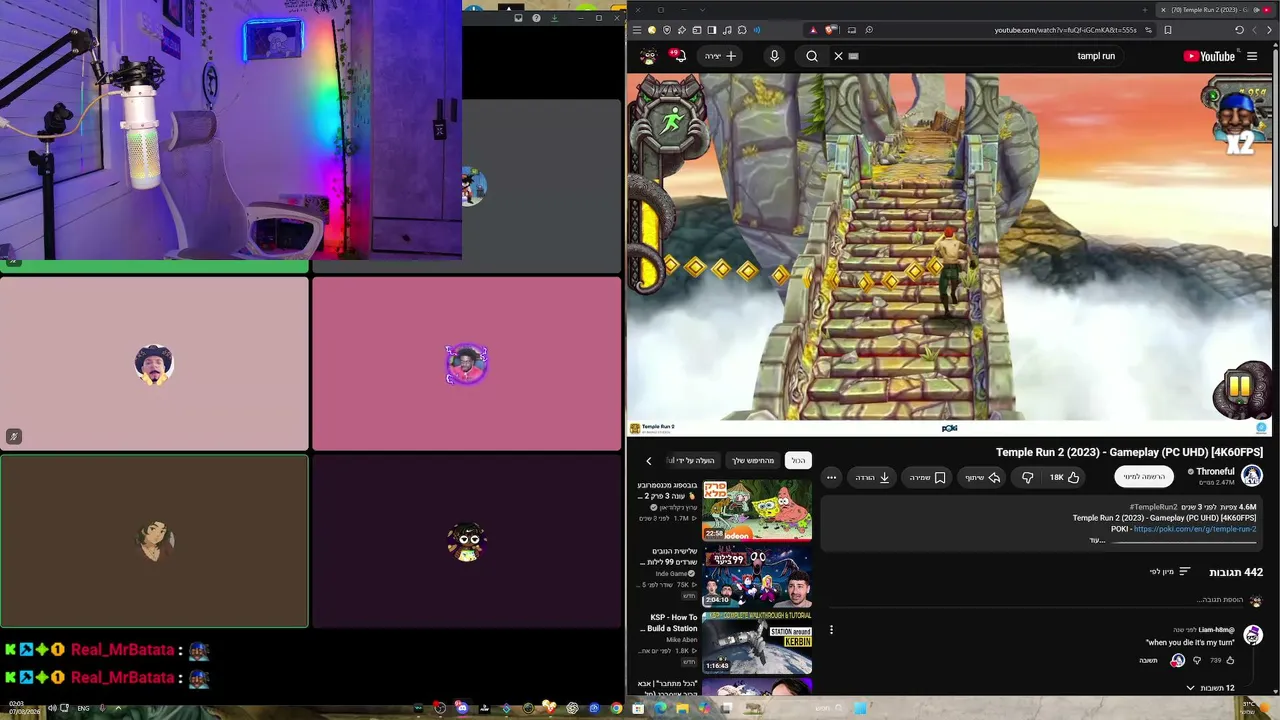The image size is (1280, 720).
Task: Start voice search with microphone icon
Action: coord(774,56)
